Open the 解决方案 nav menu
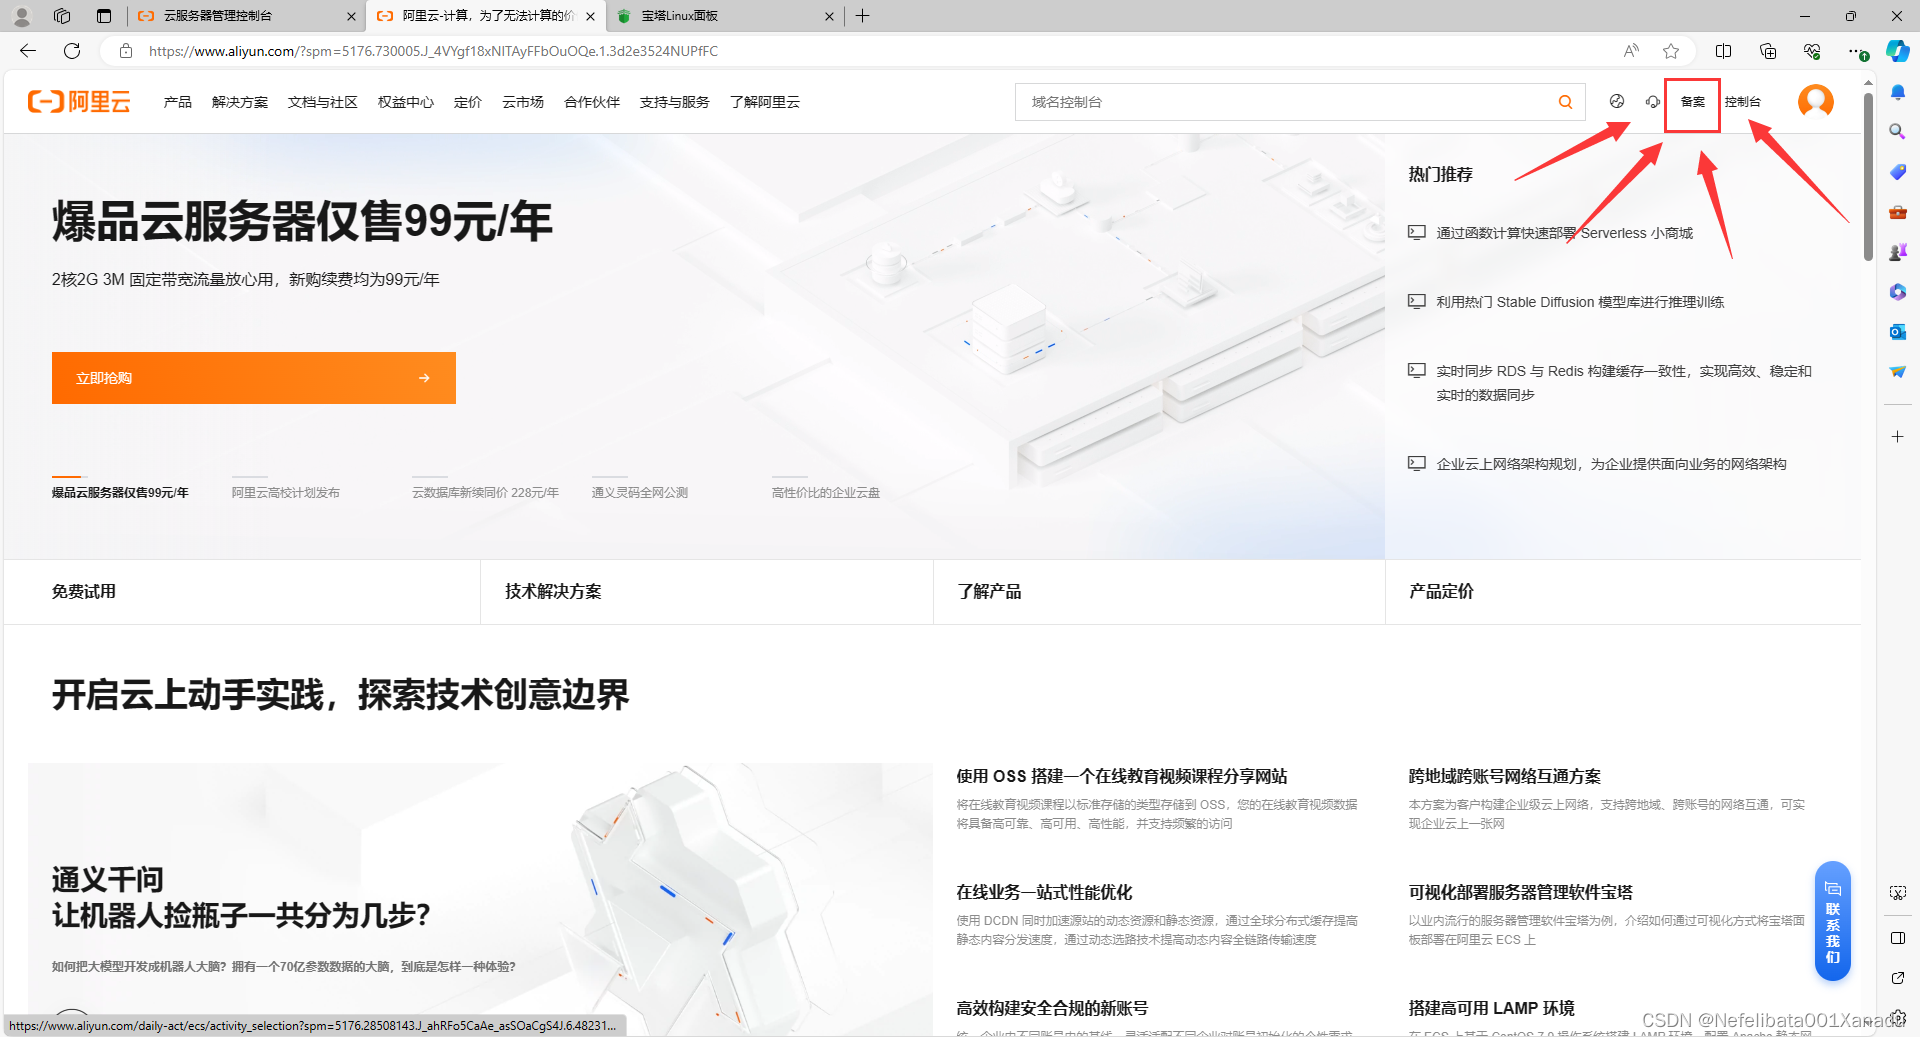This screenshot has width=1920, height=1037. (240, 102)
